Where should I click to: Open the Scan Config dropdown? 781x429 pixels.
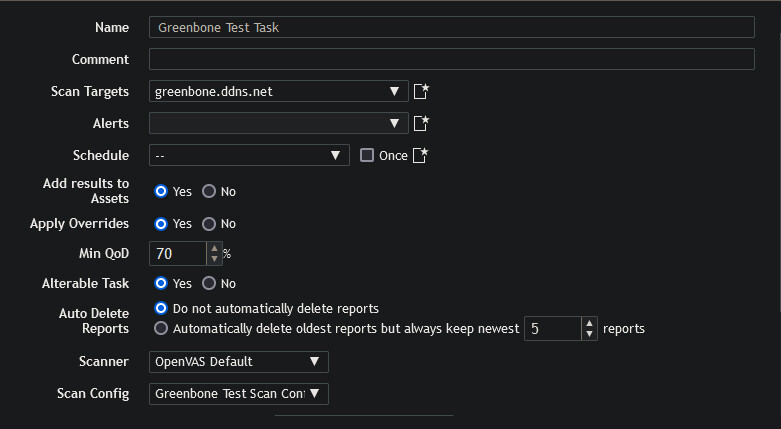coord(239,394)
